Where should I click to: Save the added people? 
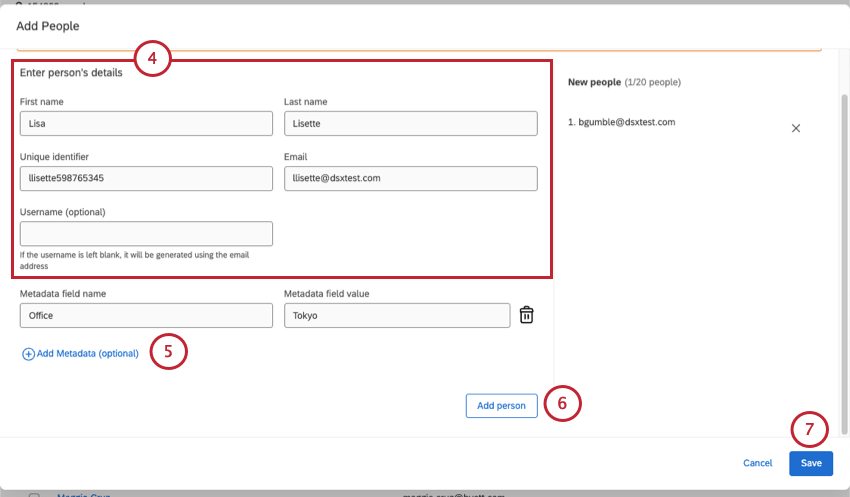(810, 463)
